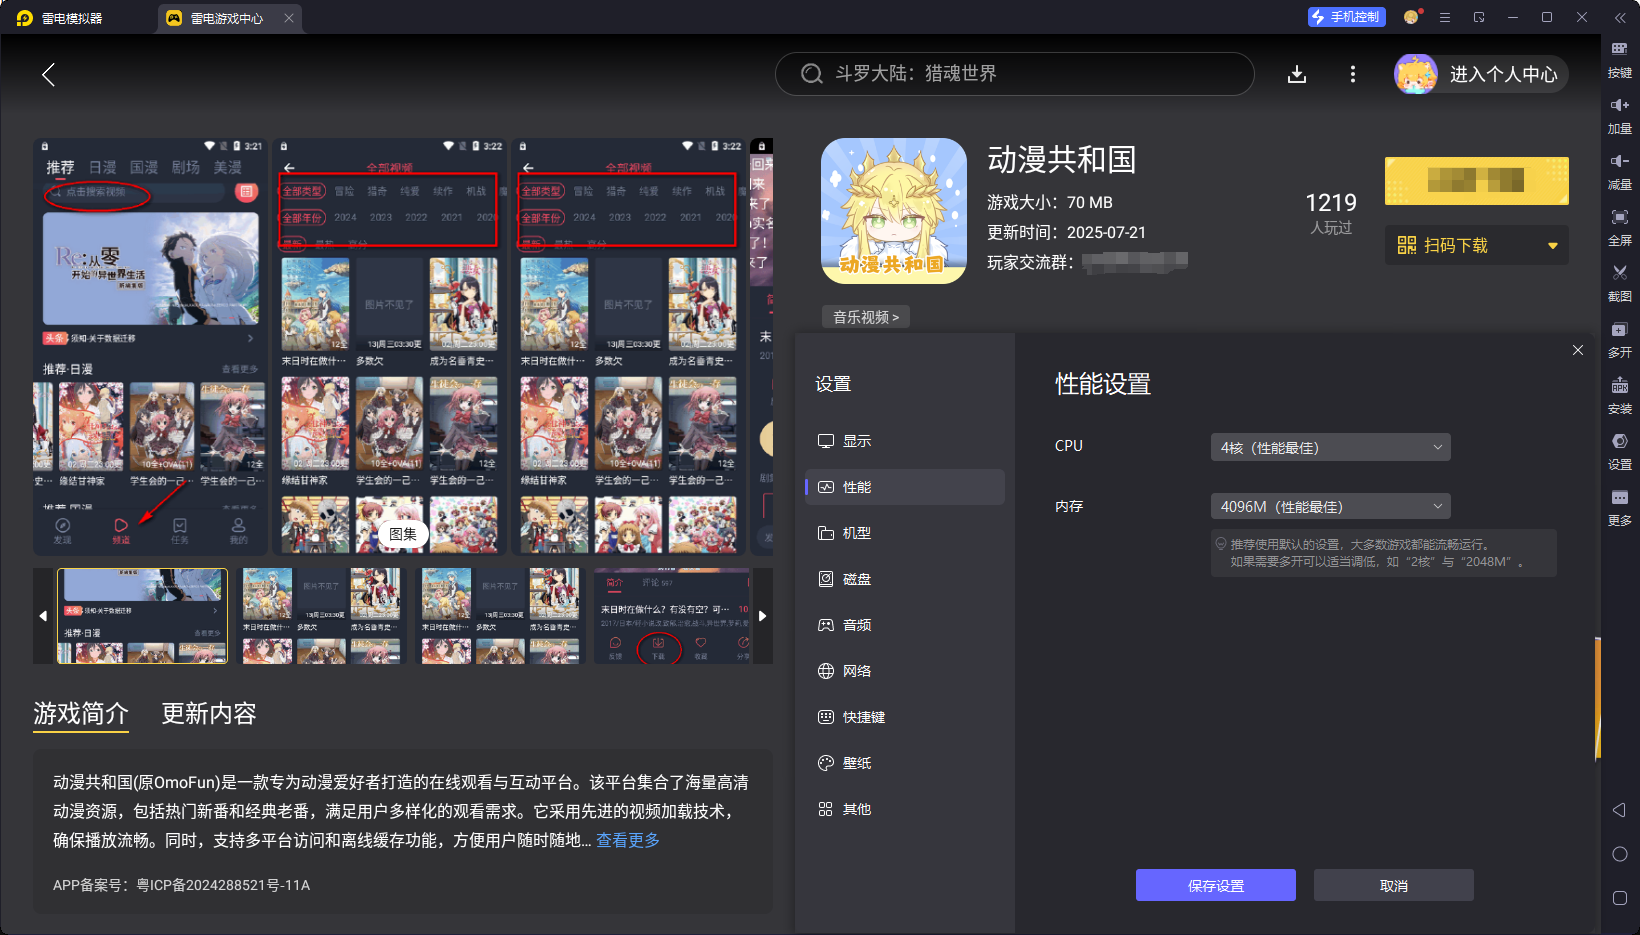
Task: Click the 动漫共和国 app icon
Action: click(x=894, y=211)
